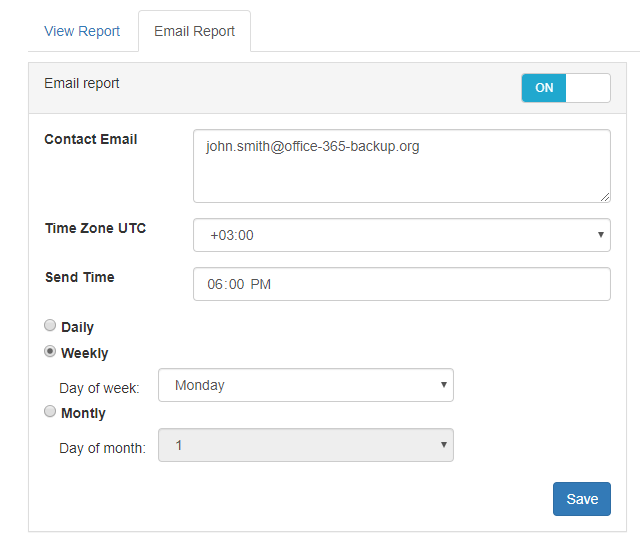This screenshot has height=533, width=640.
Task: Click the Save button
Action: point(582,499)
